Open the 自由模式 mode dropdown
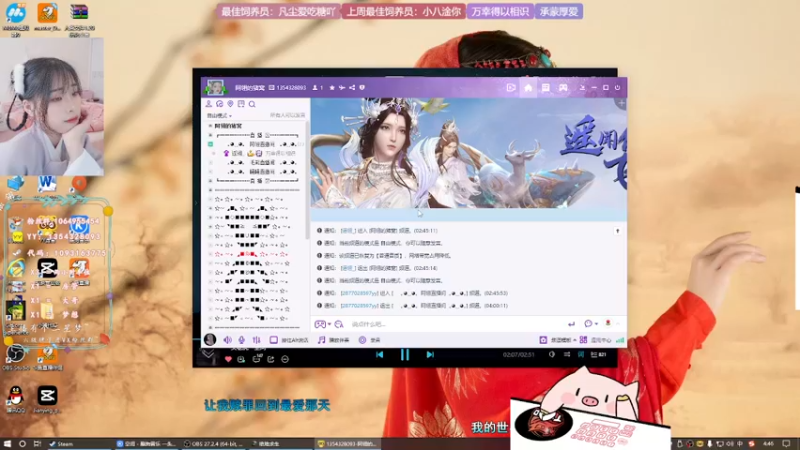The image size is (800, 450). (x=219, y=116)
